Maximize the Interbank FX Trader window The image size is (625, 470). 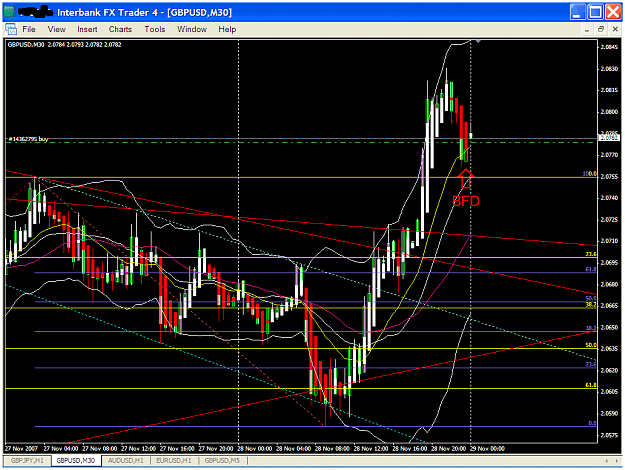[x=596, y=12]
